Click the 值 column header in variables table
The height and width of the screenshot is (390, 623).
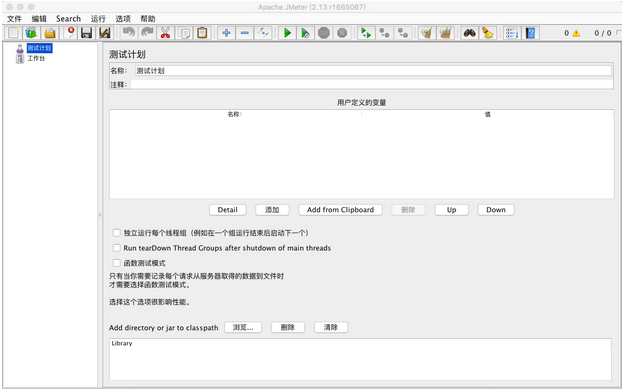[x=488, y=114]
